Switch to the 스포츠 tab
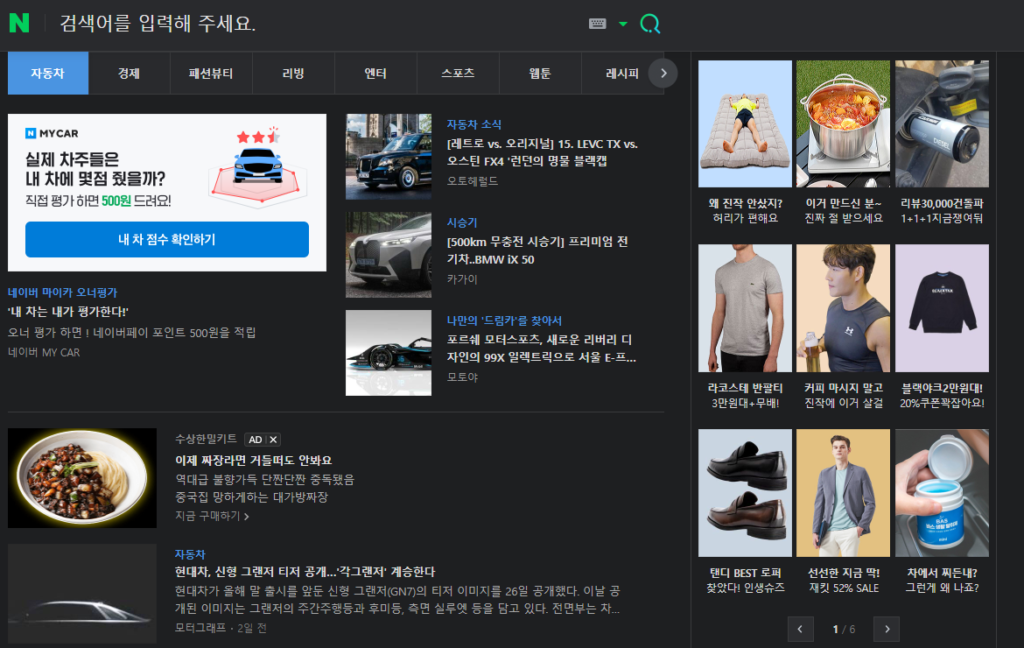Image resolution: width=1024 pixels, height=648 pixels. point(458,73)
